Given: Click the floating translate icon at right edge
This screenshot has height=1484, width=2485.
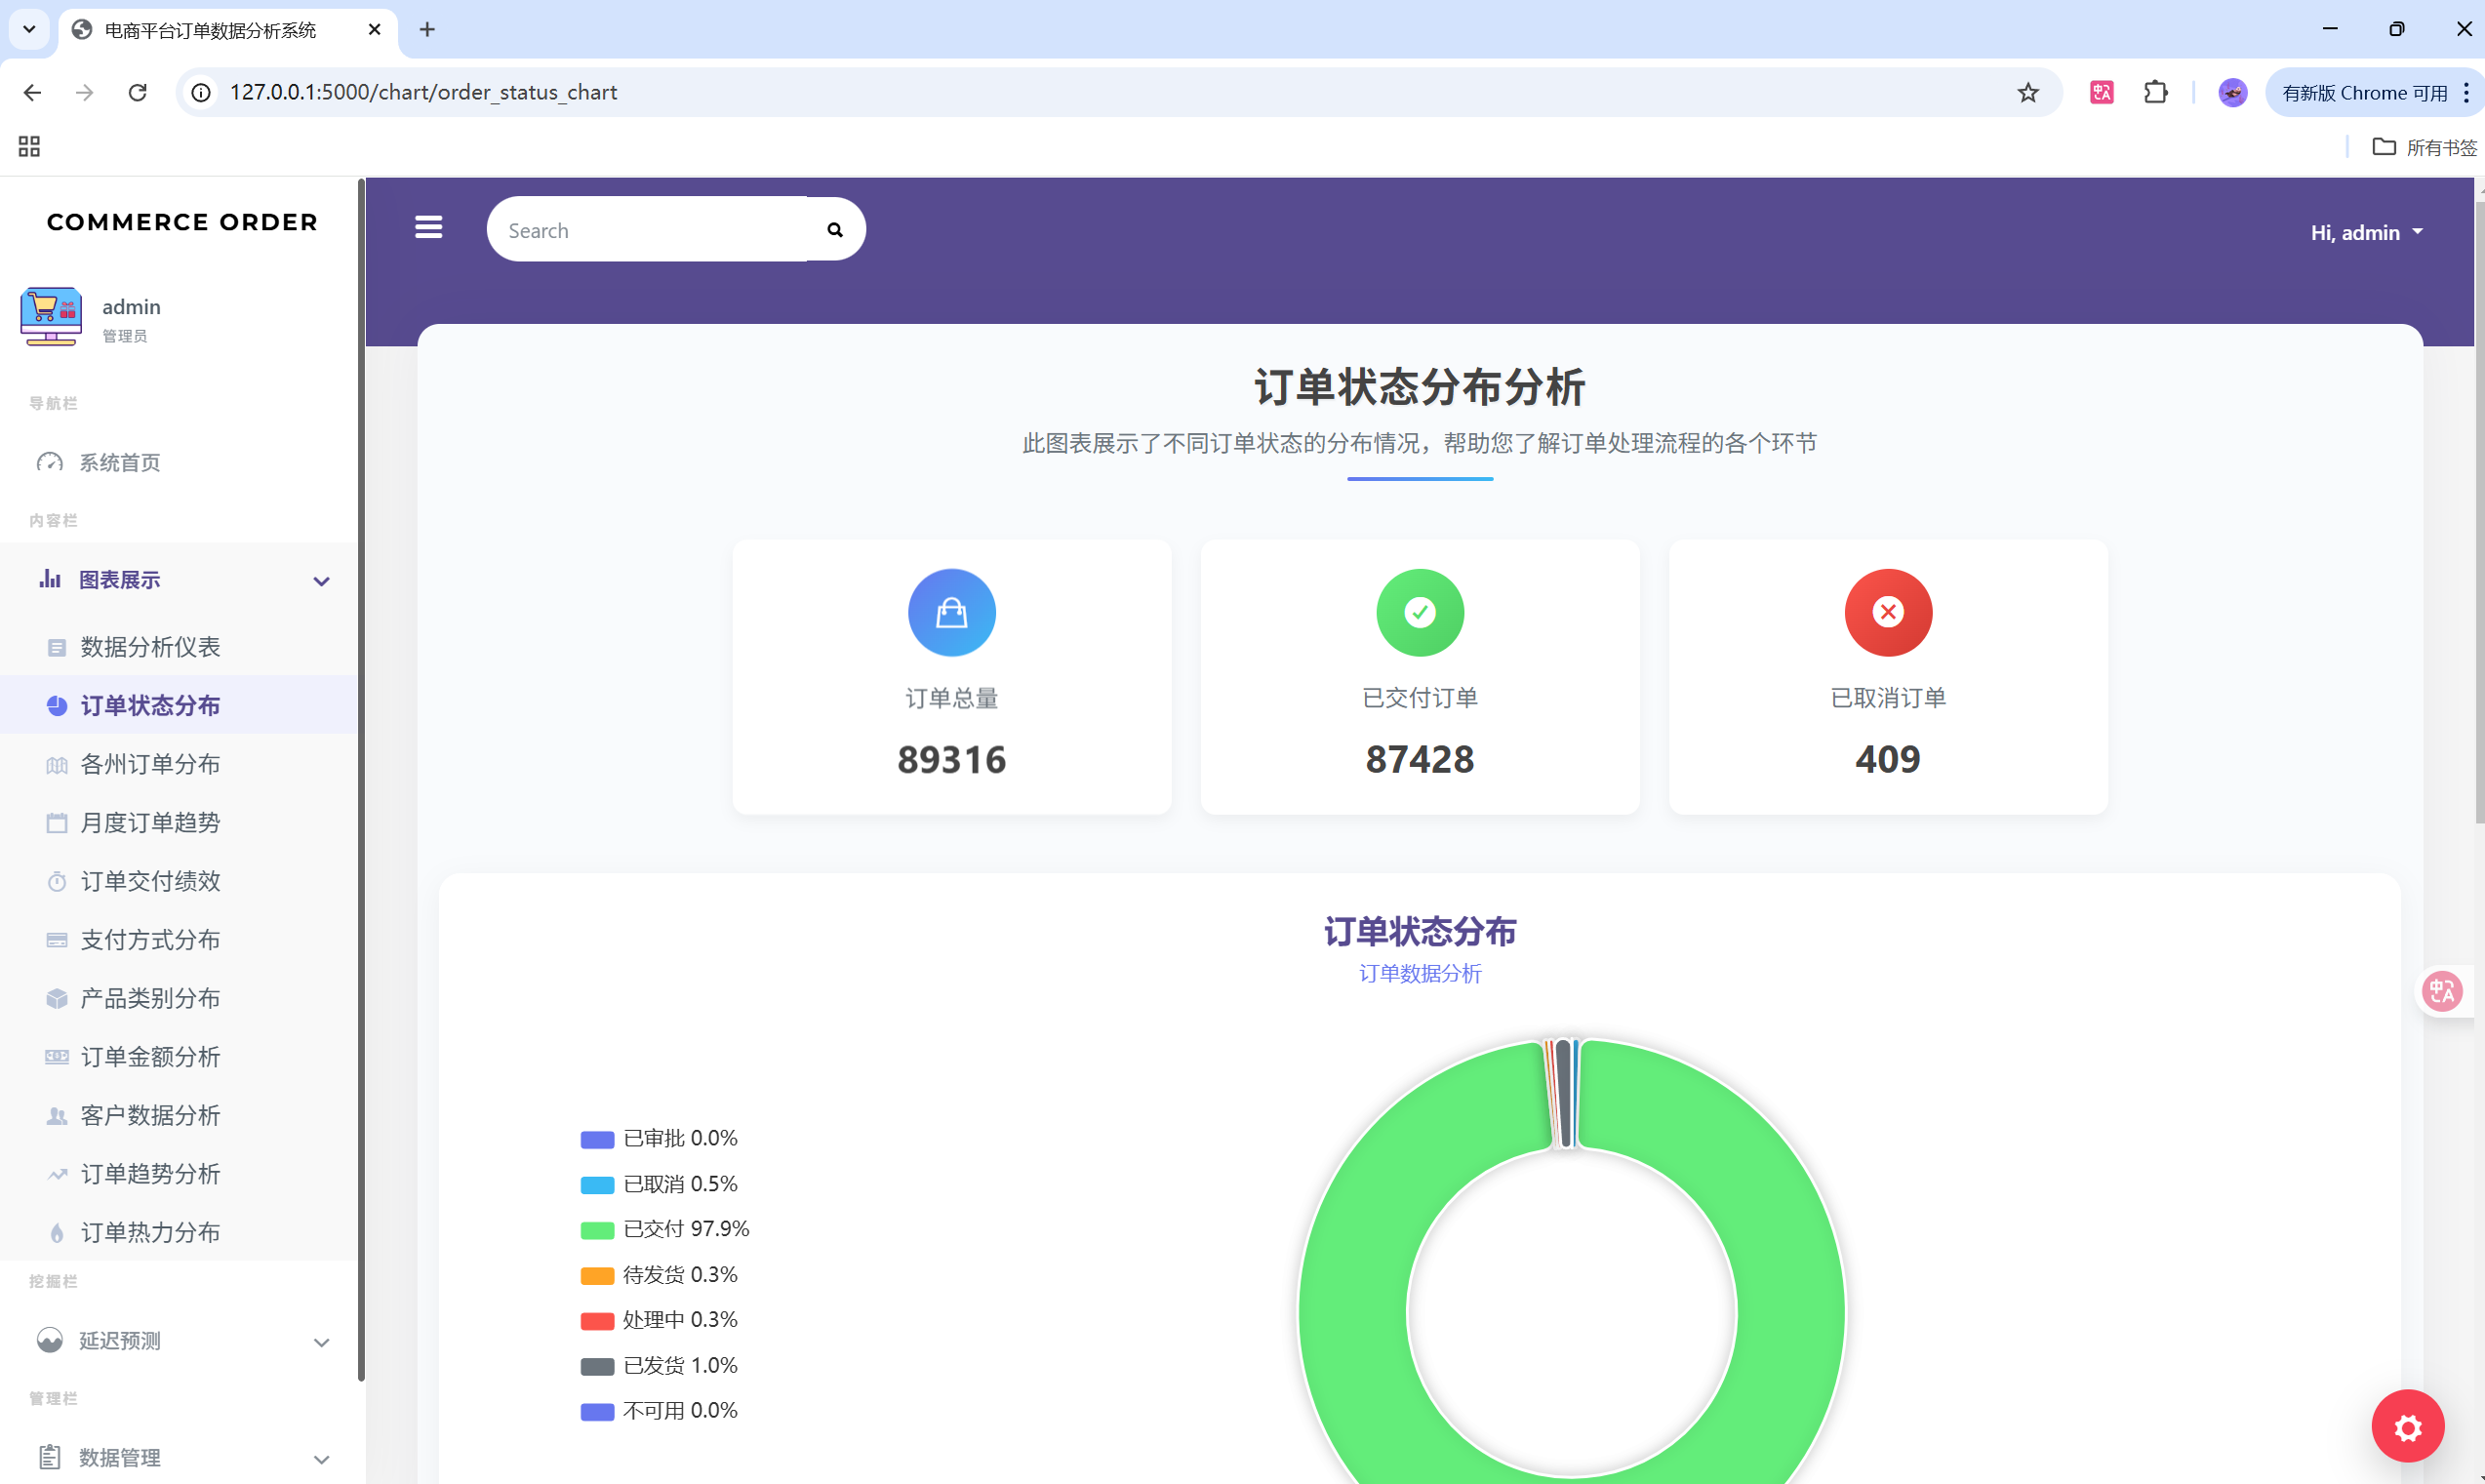Looking at the screenshot, I should [2441, 991].
